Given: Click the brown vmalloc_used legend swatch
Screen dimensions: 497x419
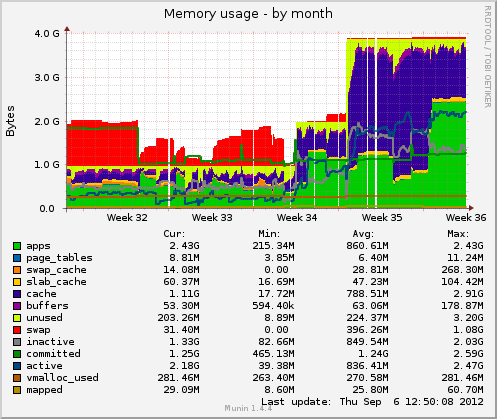Looking at the screenshot, I should pyautogui.click(x=17, y=378).
